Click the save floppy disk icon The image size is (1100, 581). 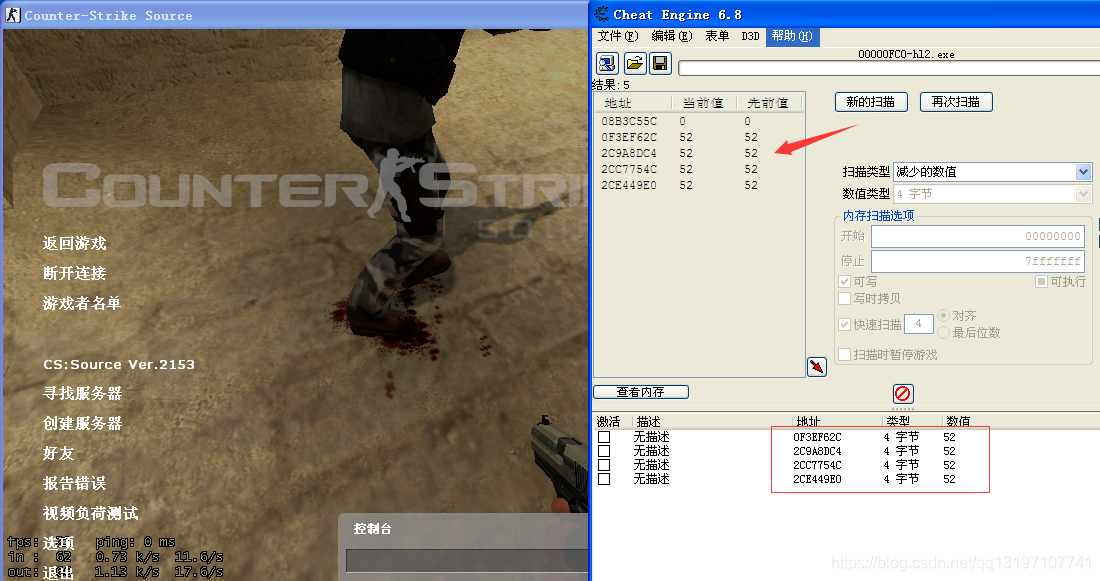660,63
